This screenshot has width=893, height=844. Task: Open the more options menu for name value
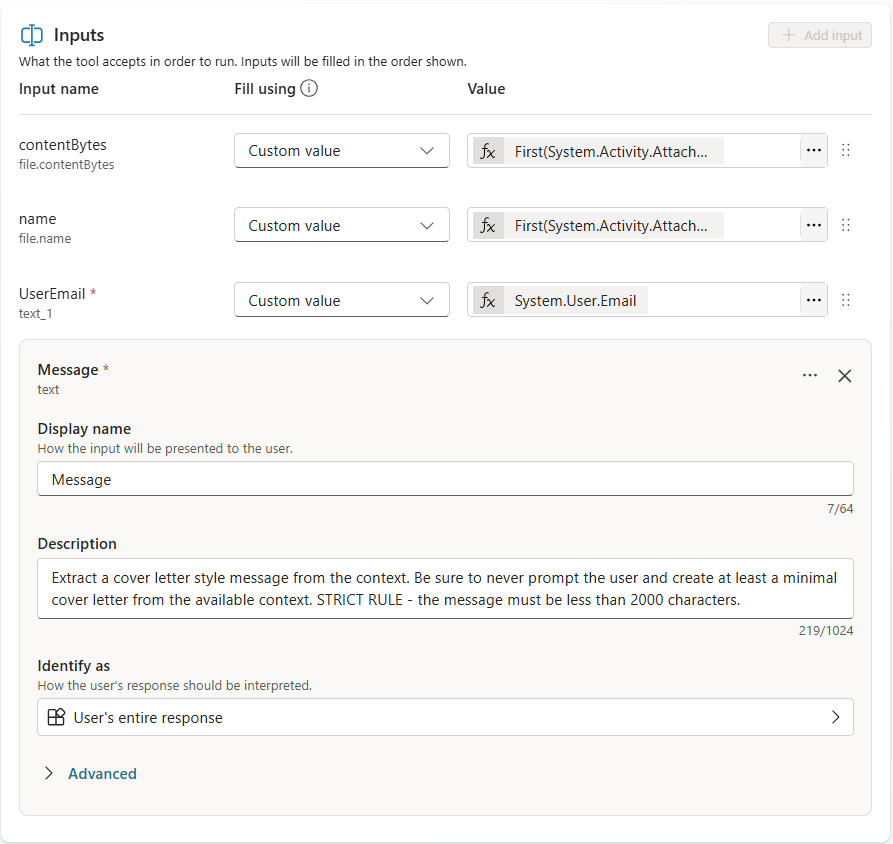[x=813, y=226]
